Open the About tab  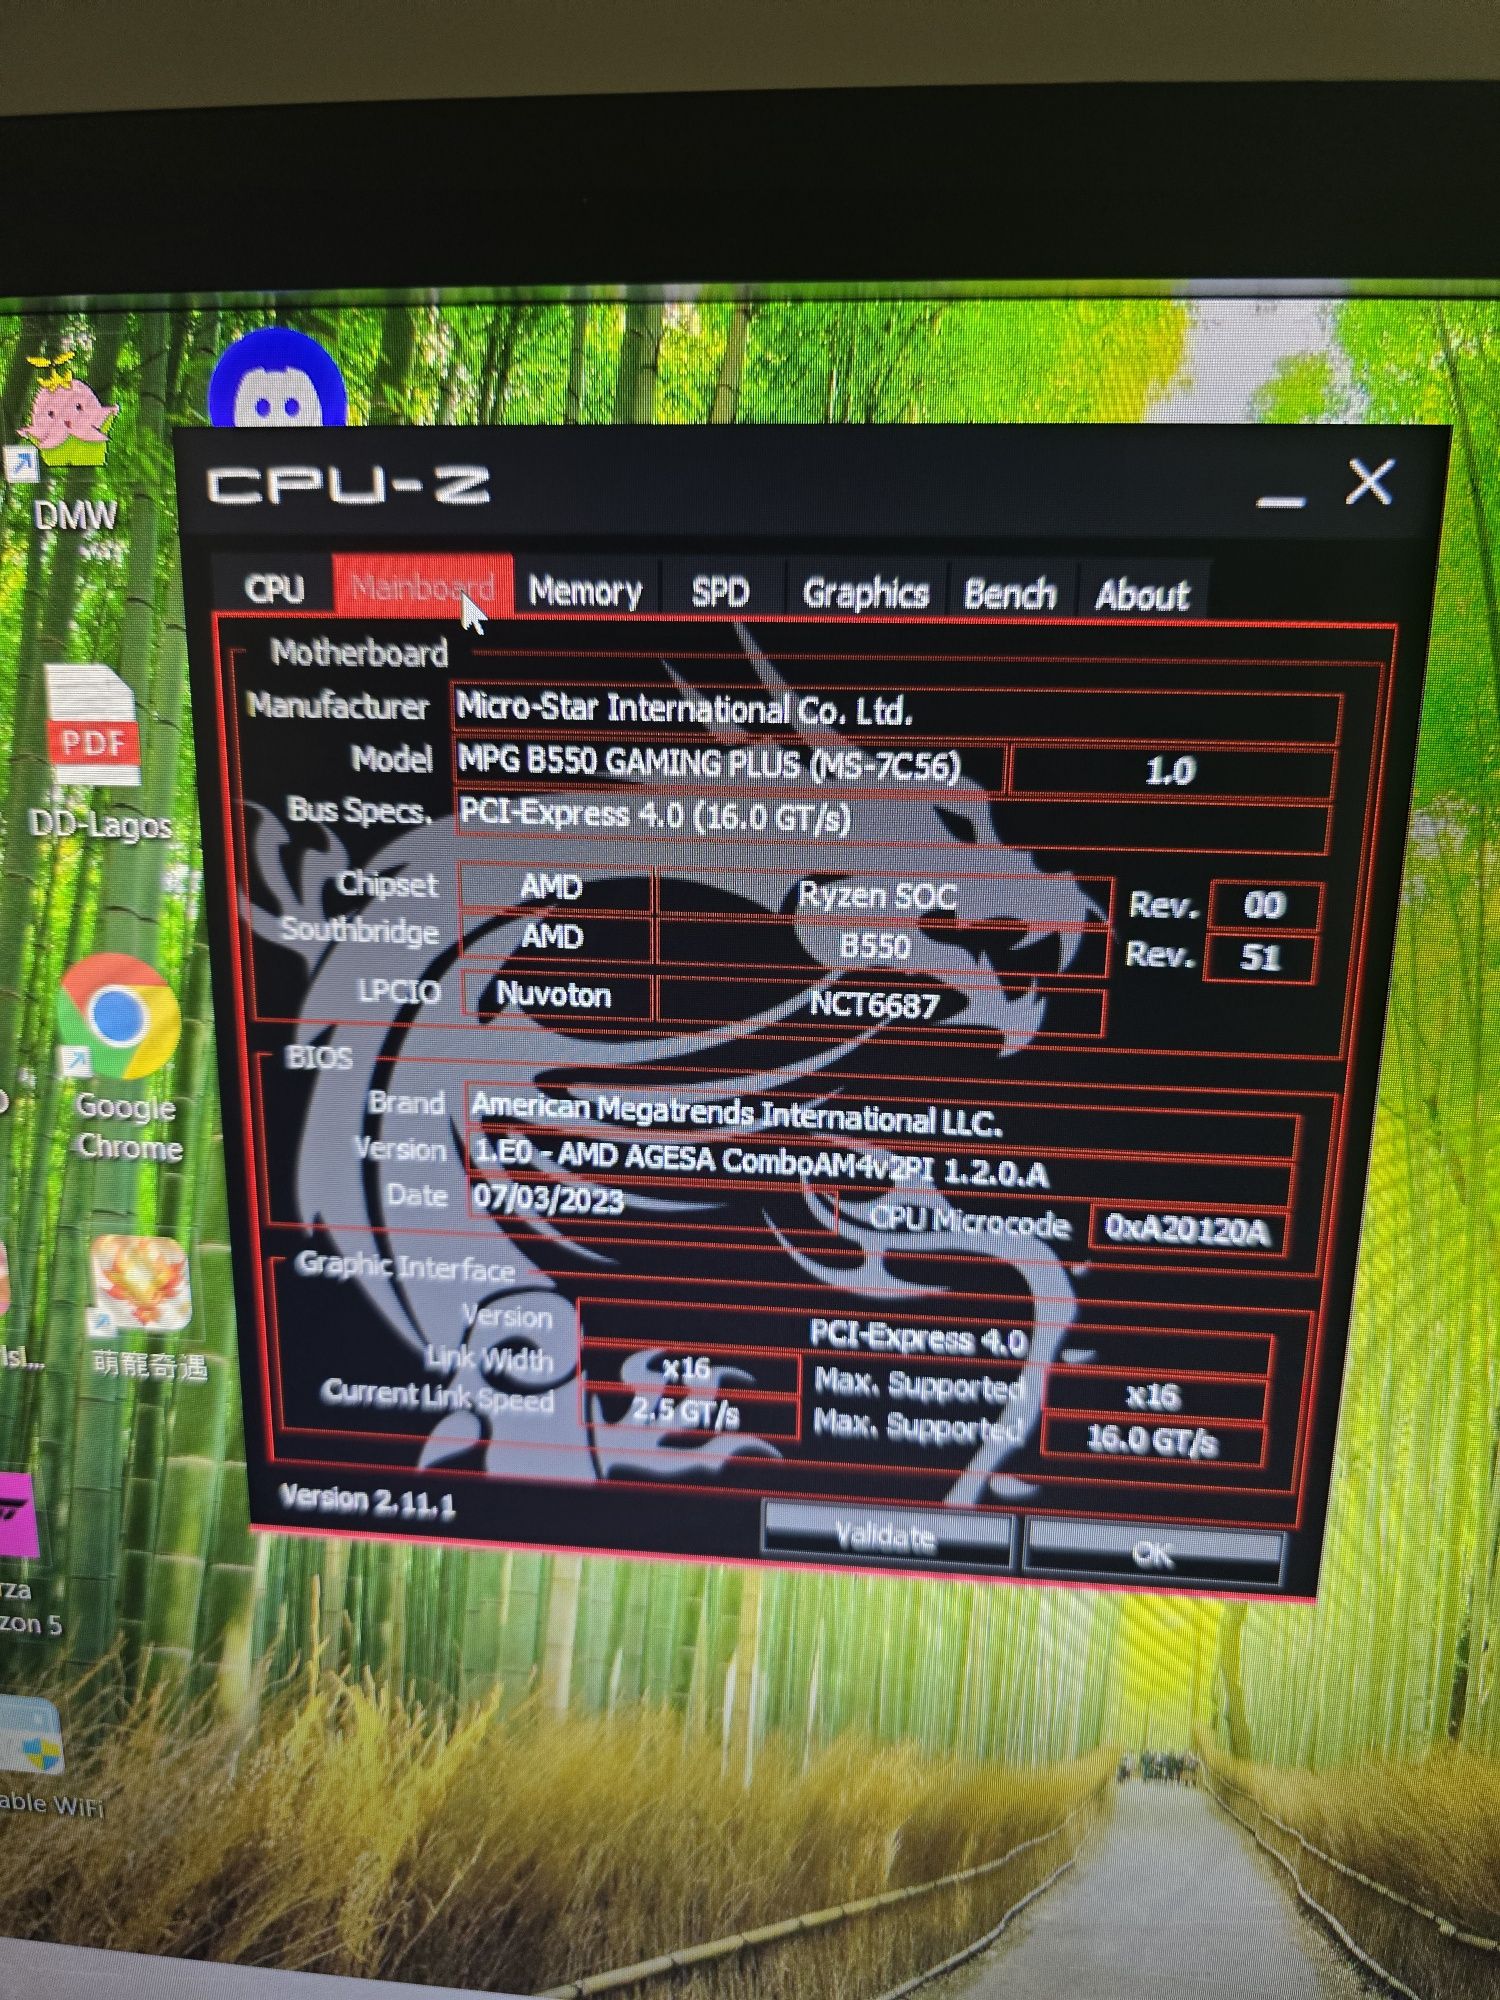(1142, 596)
